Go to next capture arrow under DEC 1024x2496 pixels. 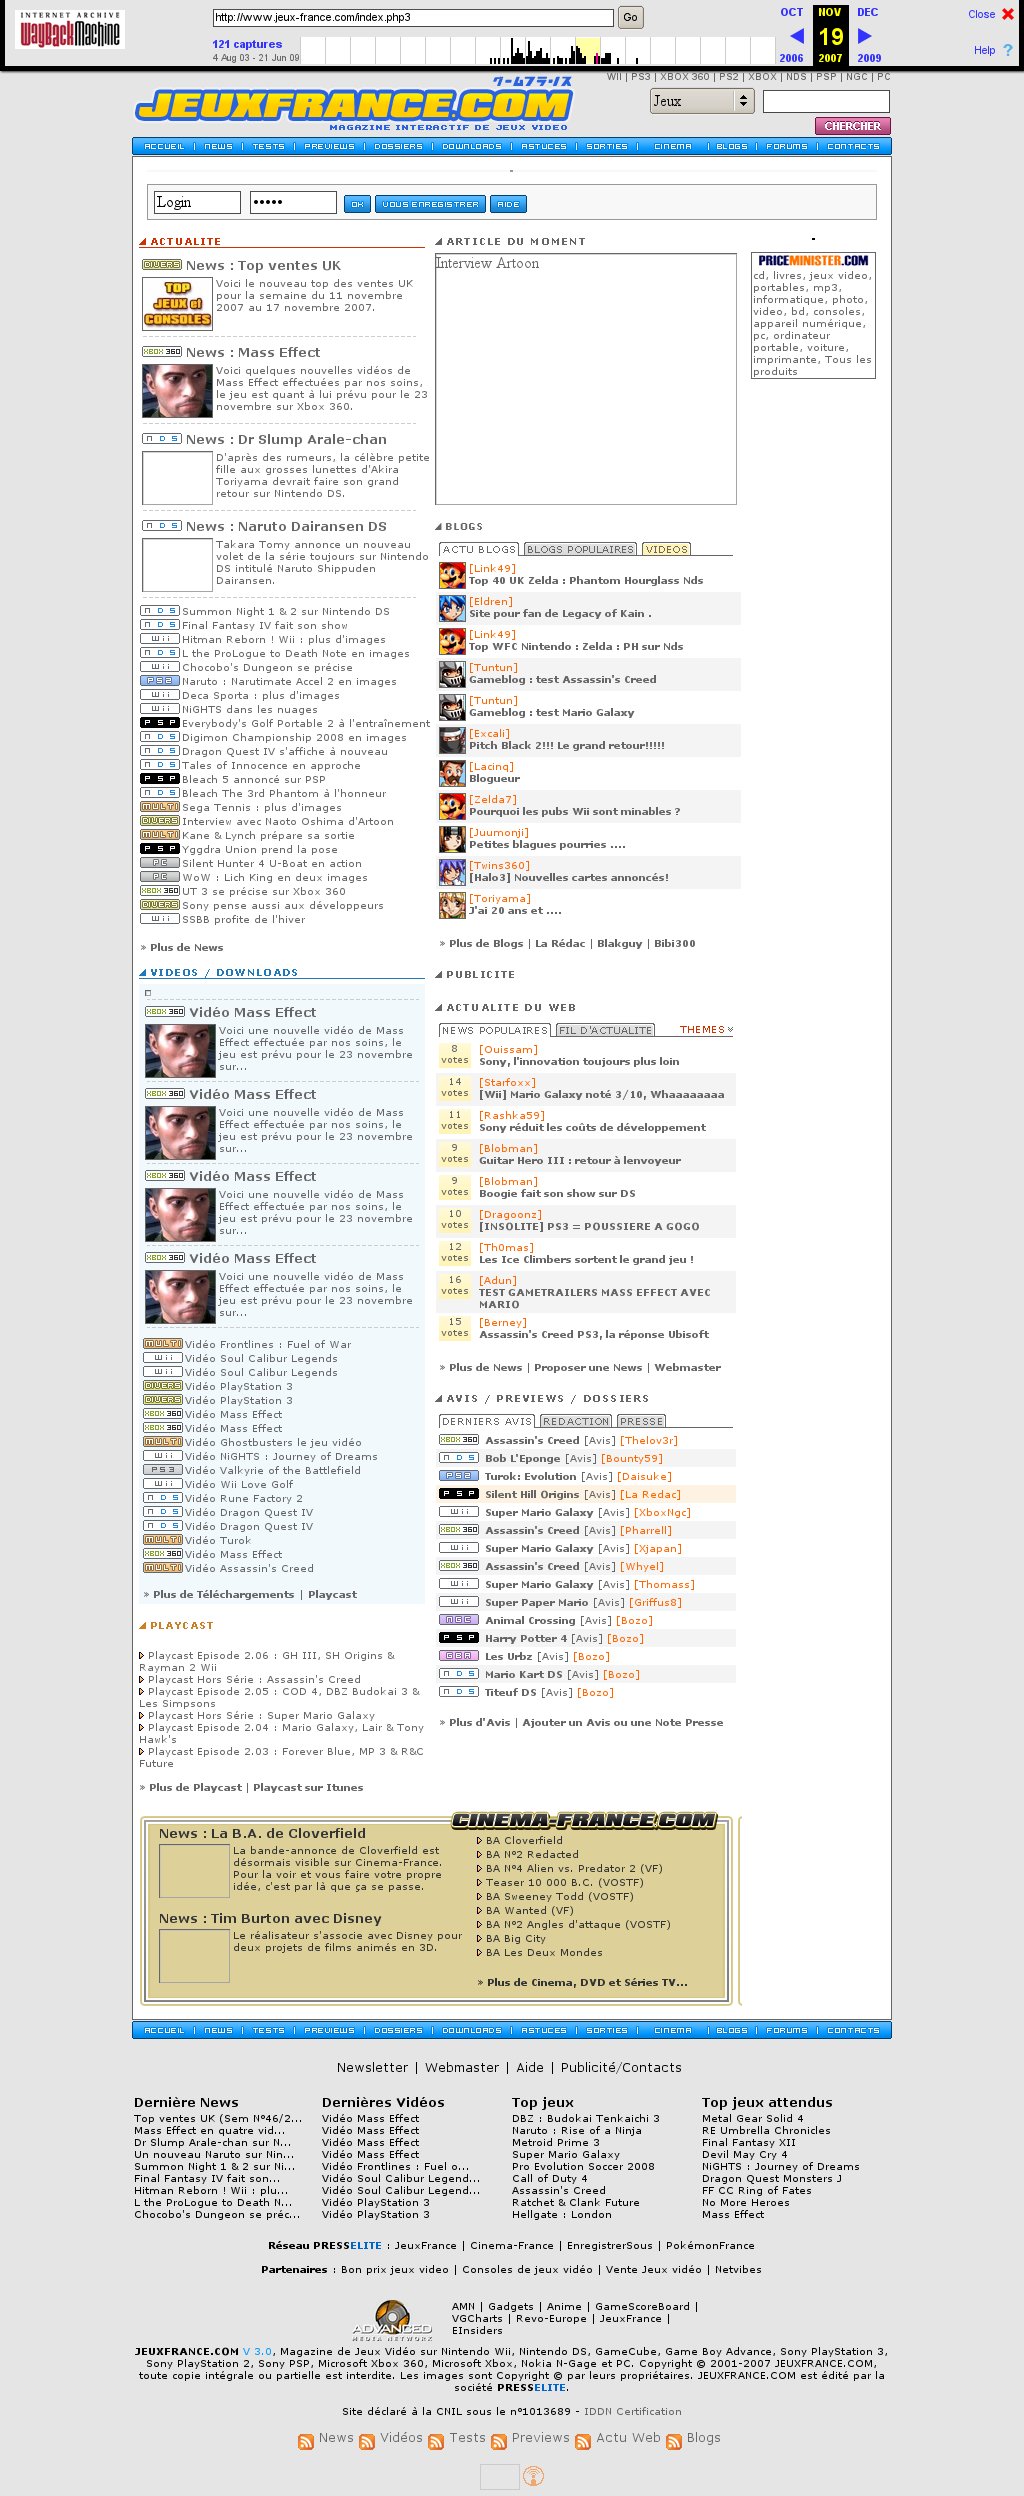click(x=865, y=36)
